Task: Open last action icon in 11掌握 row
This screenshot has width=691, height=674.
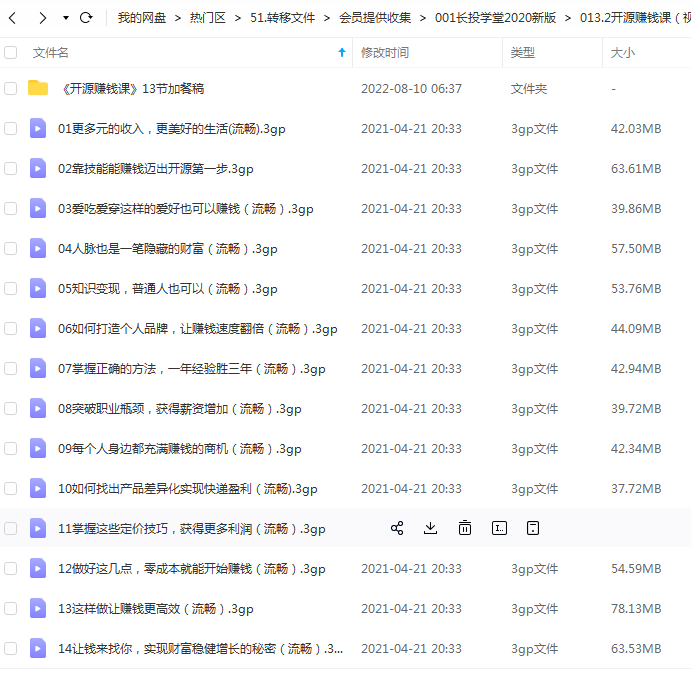Action: pyautogui.click(x=533, y=528)
